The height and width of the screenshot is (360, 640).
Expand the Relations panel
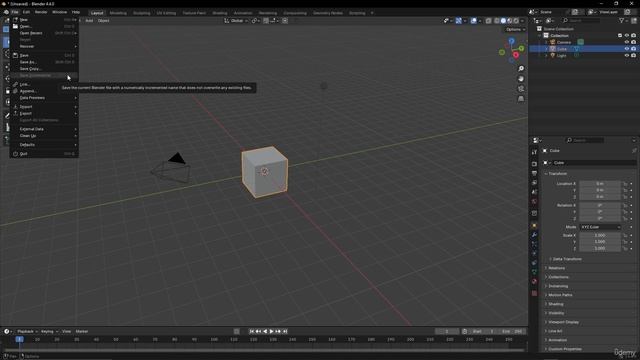556,268
